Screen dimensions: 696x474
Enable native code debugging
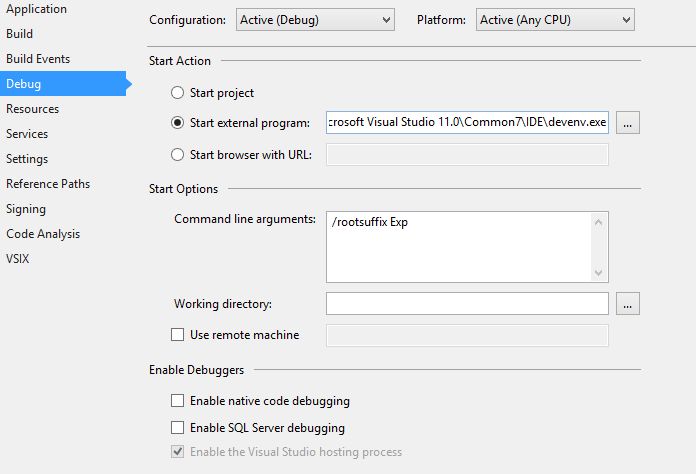pos(178,400)
